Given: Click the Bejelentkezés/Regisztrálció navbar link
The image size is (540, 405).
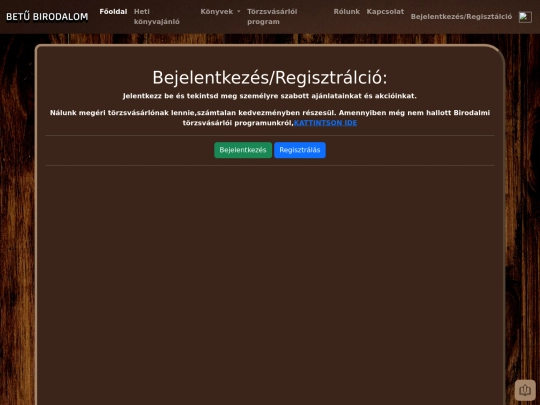Looking at the screenshot, I should coord(461,17).
